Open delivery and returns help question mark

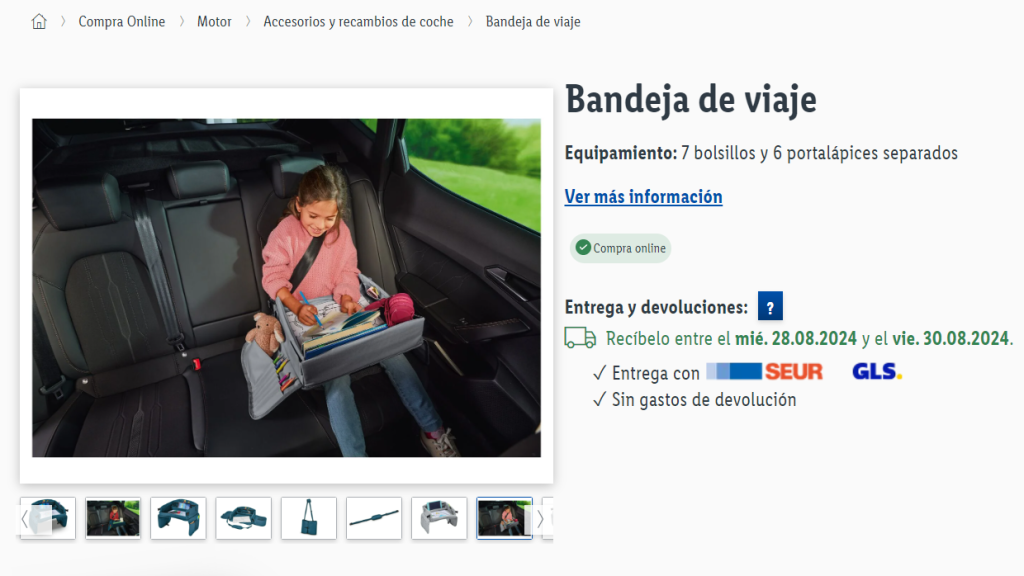770,306
